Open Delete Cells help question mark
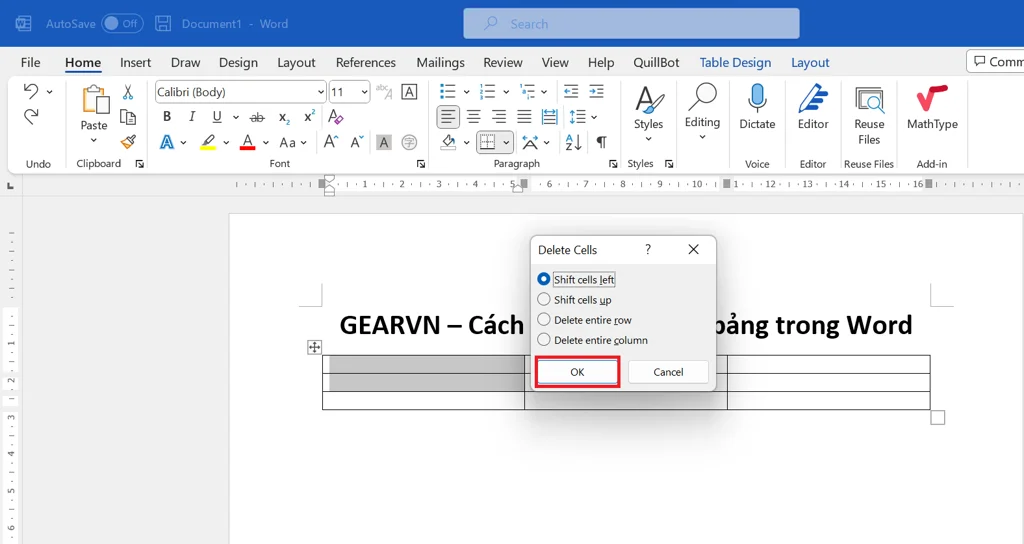 (x=648, y=249)
